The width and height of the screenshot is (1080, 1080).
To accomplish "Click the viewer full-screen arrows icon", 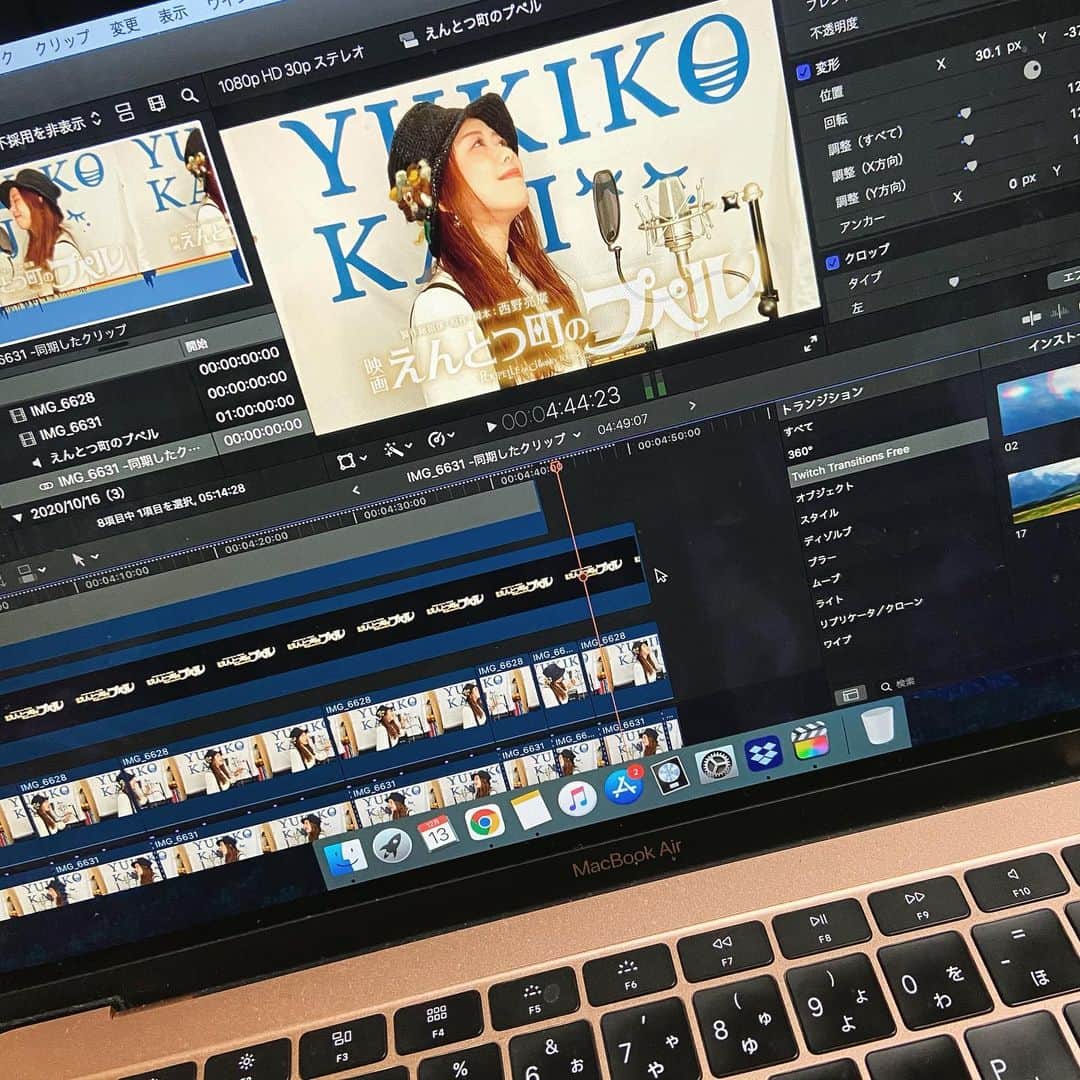I will click(811, 344).
